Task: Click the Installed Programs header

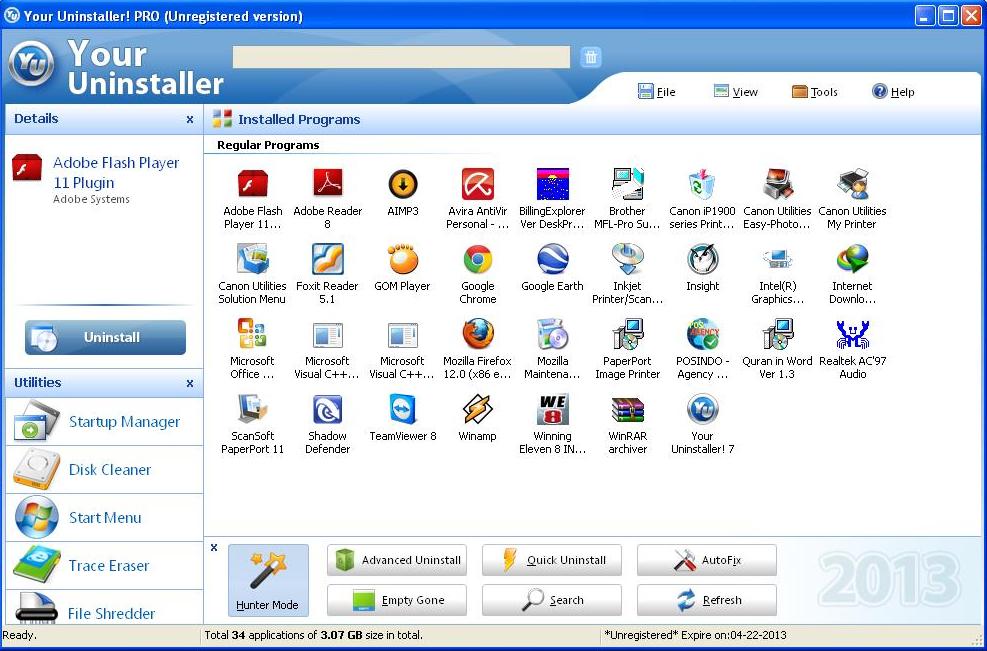Action: [x=299, y=119]
